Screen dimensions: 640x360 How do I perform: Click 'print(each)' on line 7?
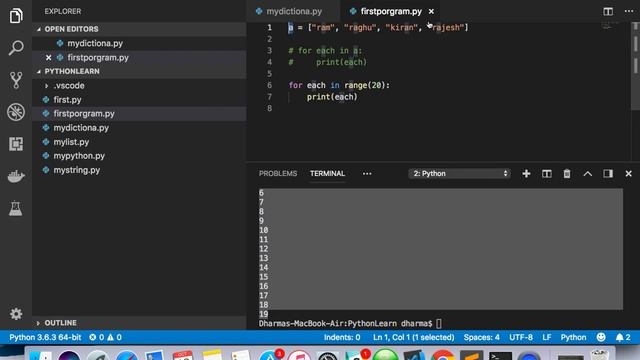[332, 97]
